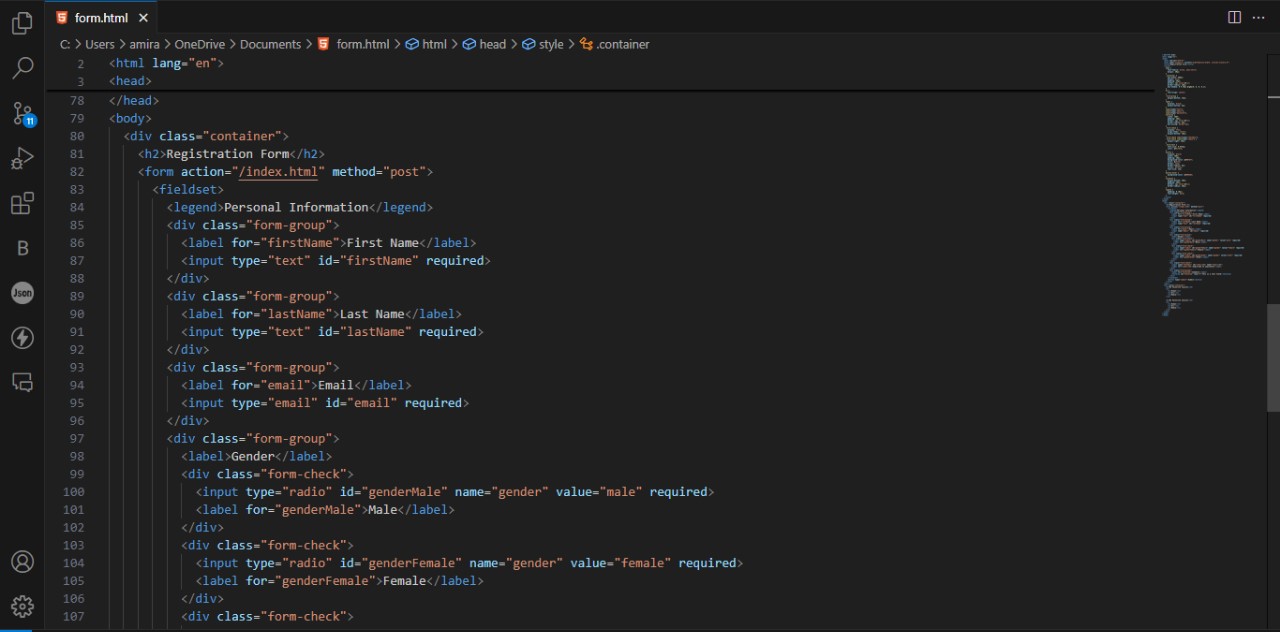Click 'First Name' label text in code
This screenshot has width=1280, height=632.
tap(382, 243)
